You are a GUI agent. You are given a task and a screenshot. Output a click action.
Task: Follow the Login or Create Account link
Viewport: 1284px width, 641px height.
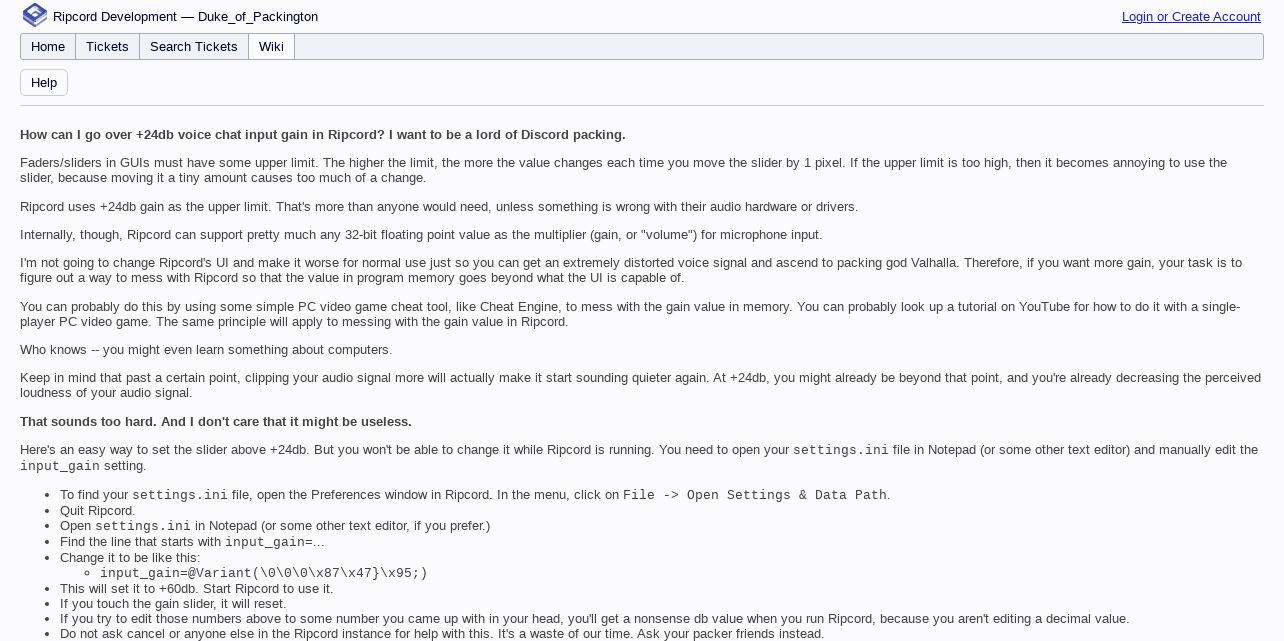tap(1191, 17)
